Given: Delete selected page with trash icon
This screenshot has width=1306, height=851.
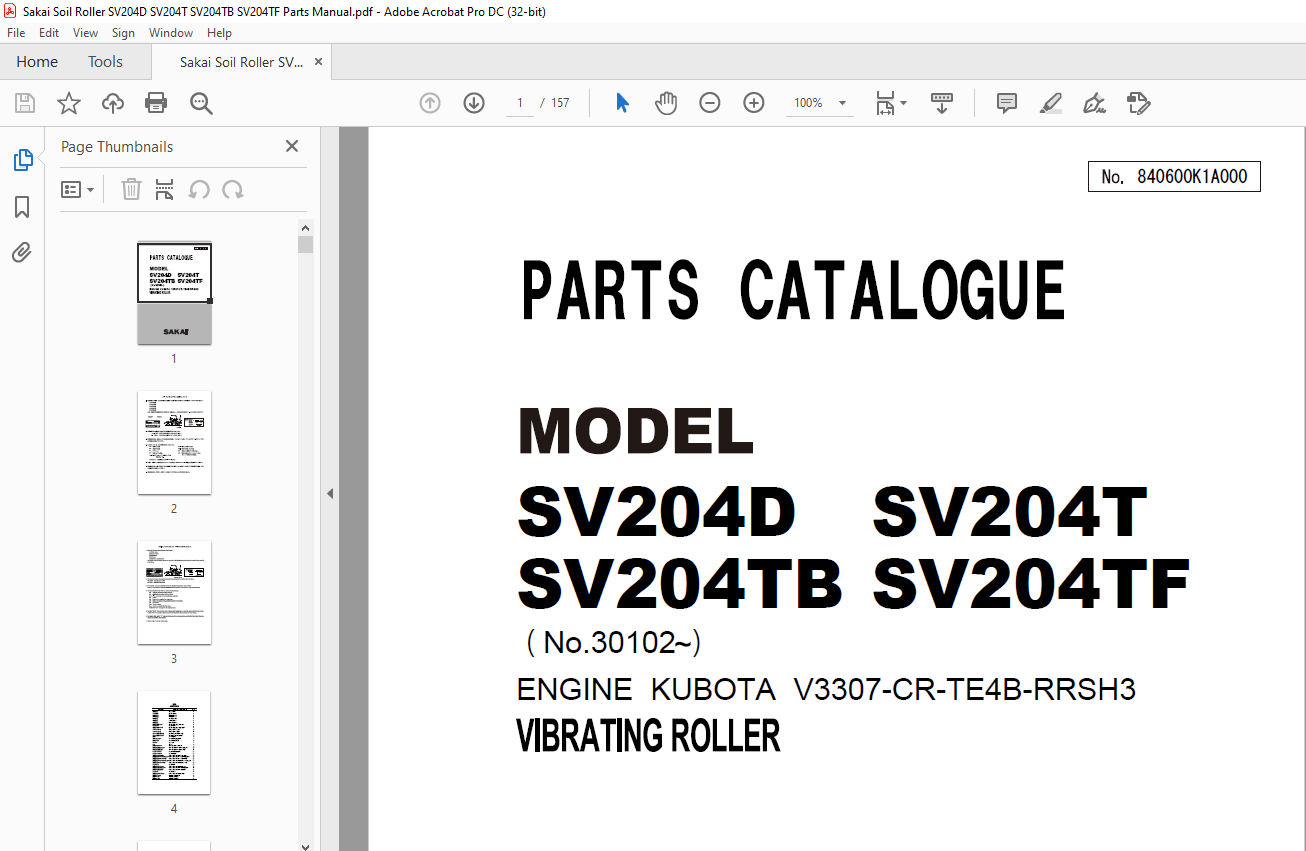Looking at the screenshot, I should pos(131,189).
